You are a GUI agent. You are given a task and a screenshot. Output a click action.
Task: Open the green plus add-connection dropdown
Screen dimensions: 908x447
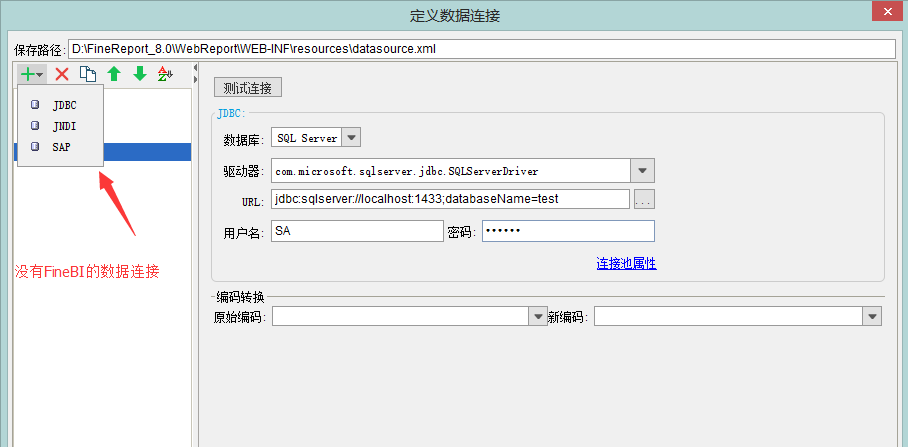click(x=31, y=74)
